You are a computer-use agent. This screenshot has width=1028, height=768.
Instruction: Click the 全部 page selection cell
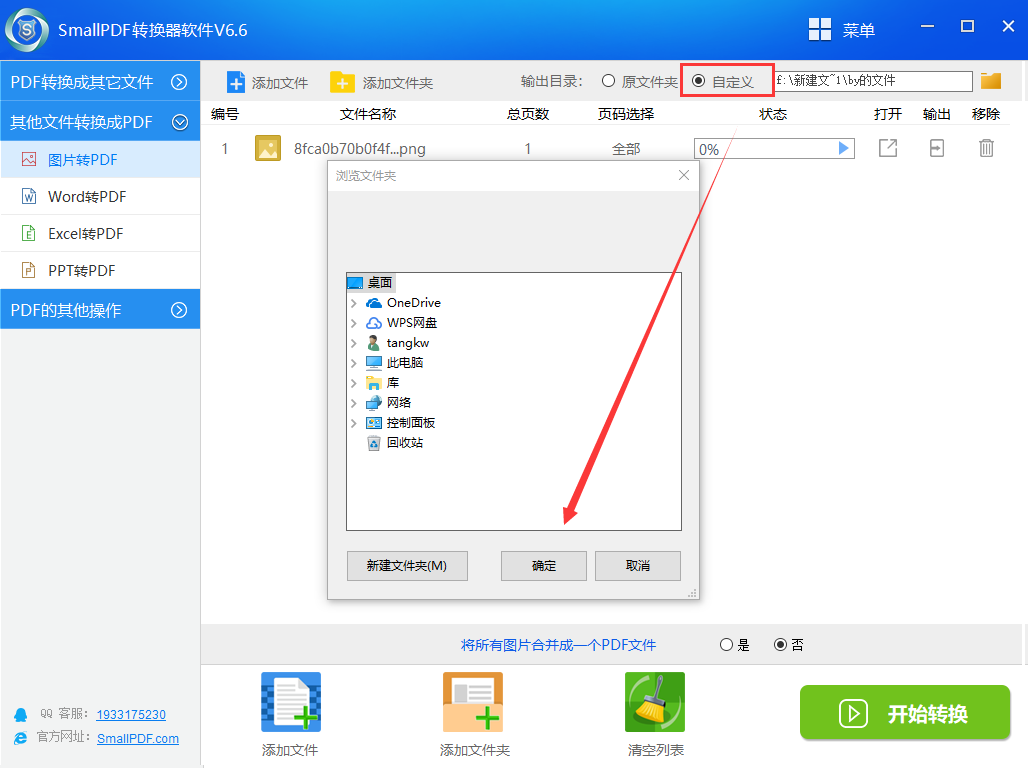click(626, 149)
